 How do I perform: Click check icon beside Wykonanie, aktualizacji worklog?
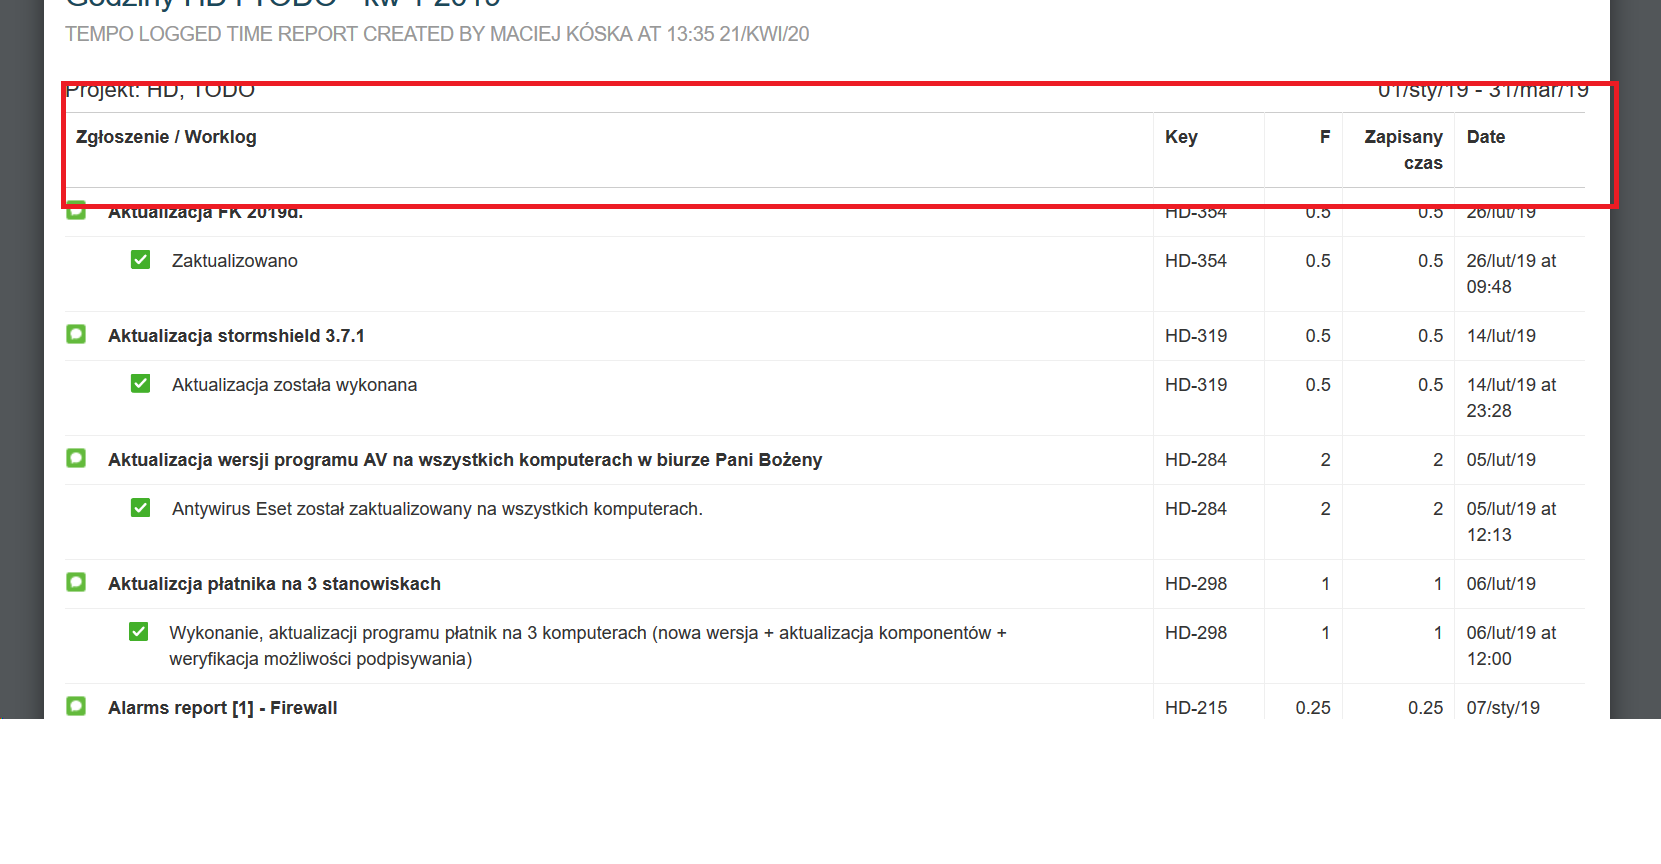click(139, 632)
